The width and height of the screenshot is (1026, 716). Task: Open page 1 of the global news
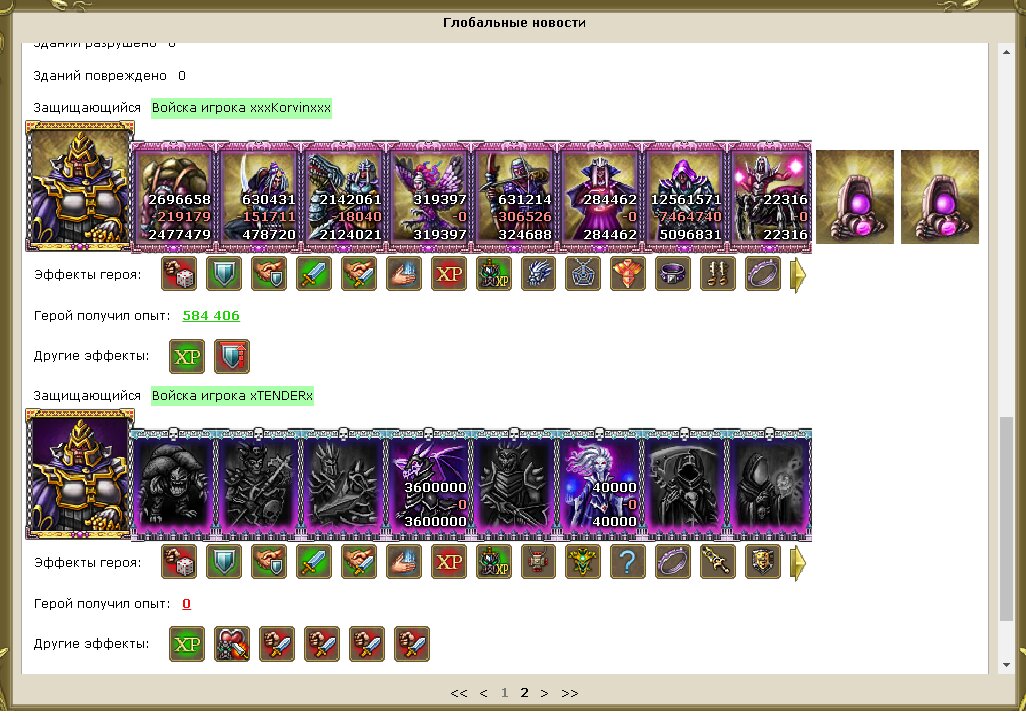tap(504, 692)
